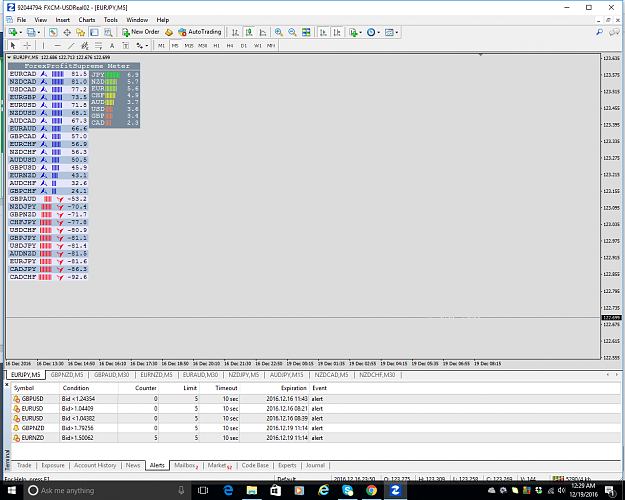The width and height of the screenshot is (625, 500).
Task: Select the Text Label tool
Action: [x=126, y=45]
